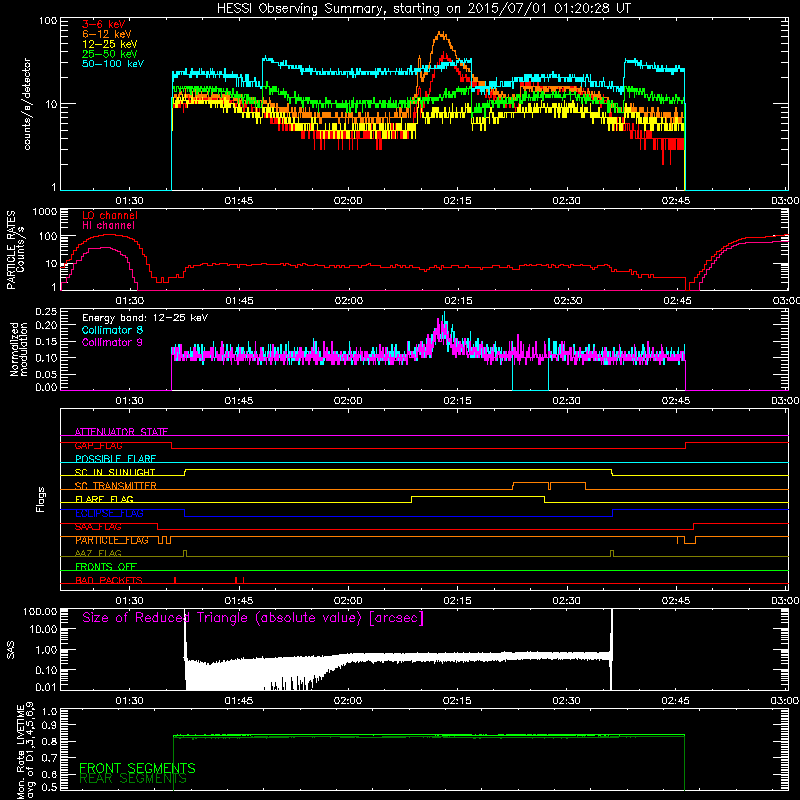
Task: Click the 'ATTENUATOR_STATE' flag label
Action: pos(121,432)
